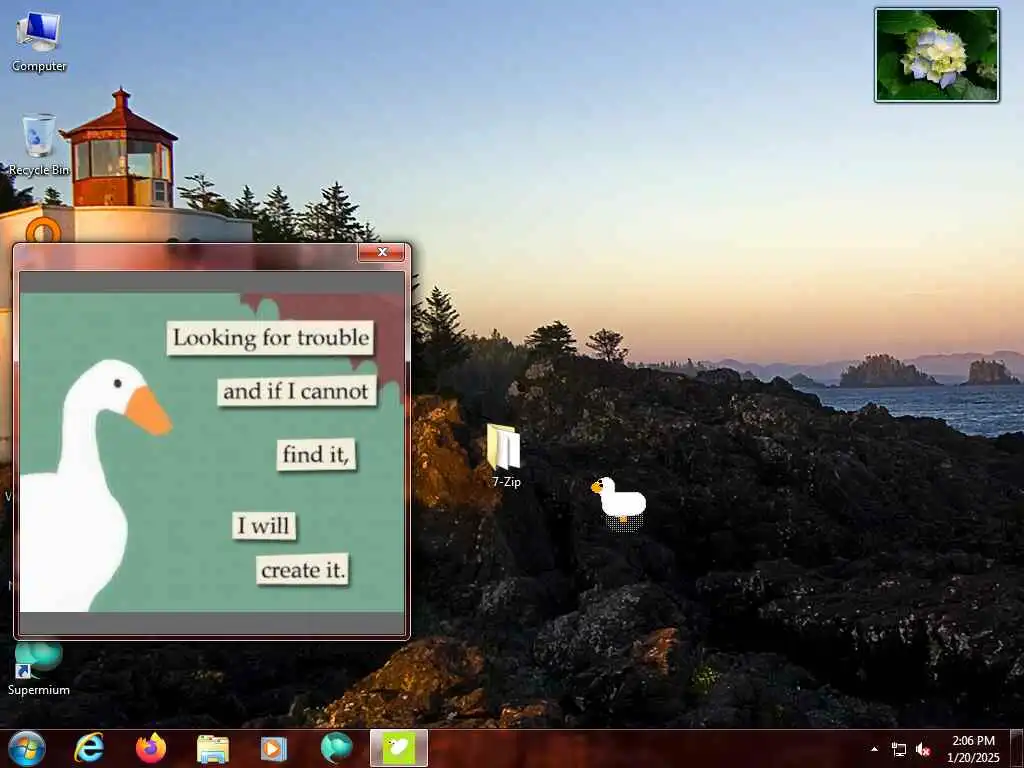
Task: Click the muted volume tray icon
Action: 923,749
